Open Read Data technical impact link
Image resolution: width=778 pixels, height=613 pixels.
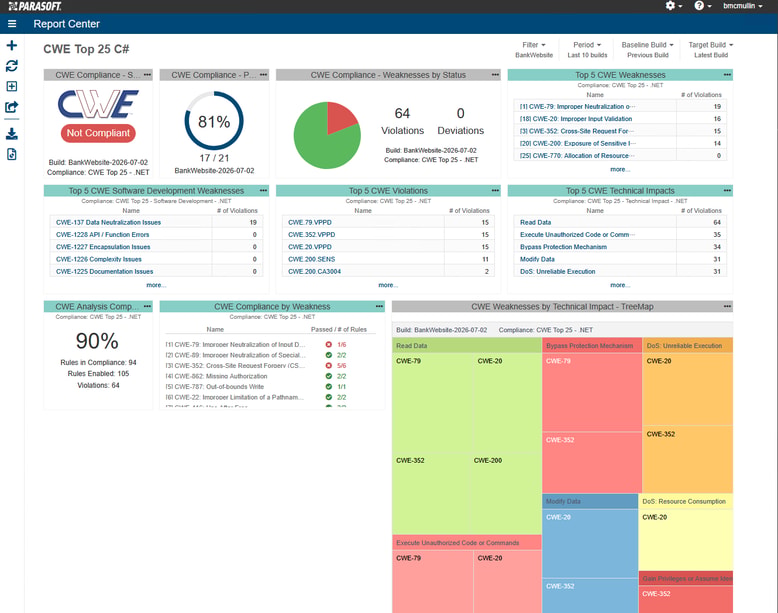(535, 222)
